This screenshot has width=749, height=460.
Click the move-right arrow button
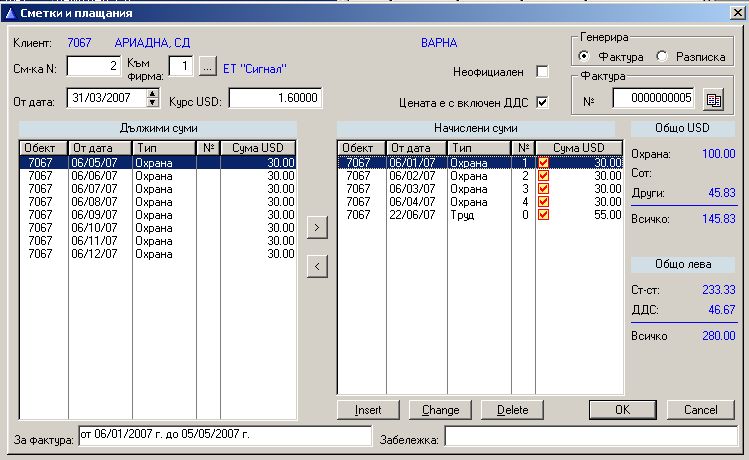317,227
